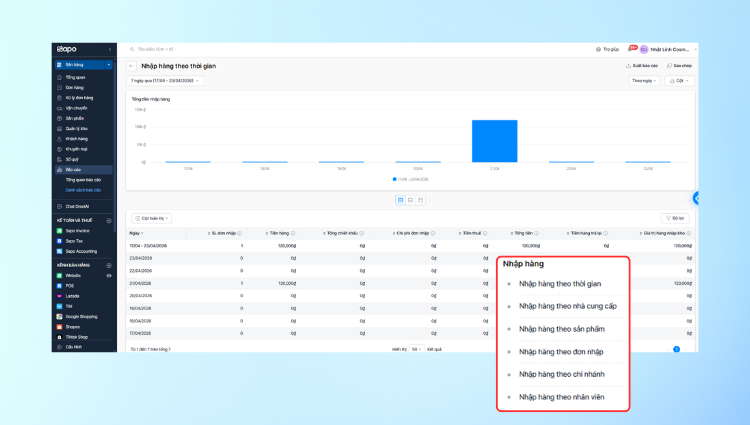The height and width of the screenshot is (425, 750).
Task: Open Google Shopping channel
Action: point(80,316)
